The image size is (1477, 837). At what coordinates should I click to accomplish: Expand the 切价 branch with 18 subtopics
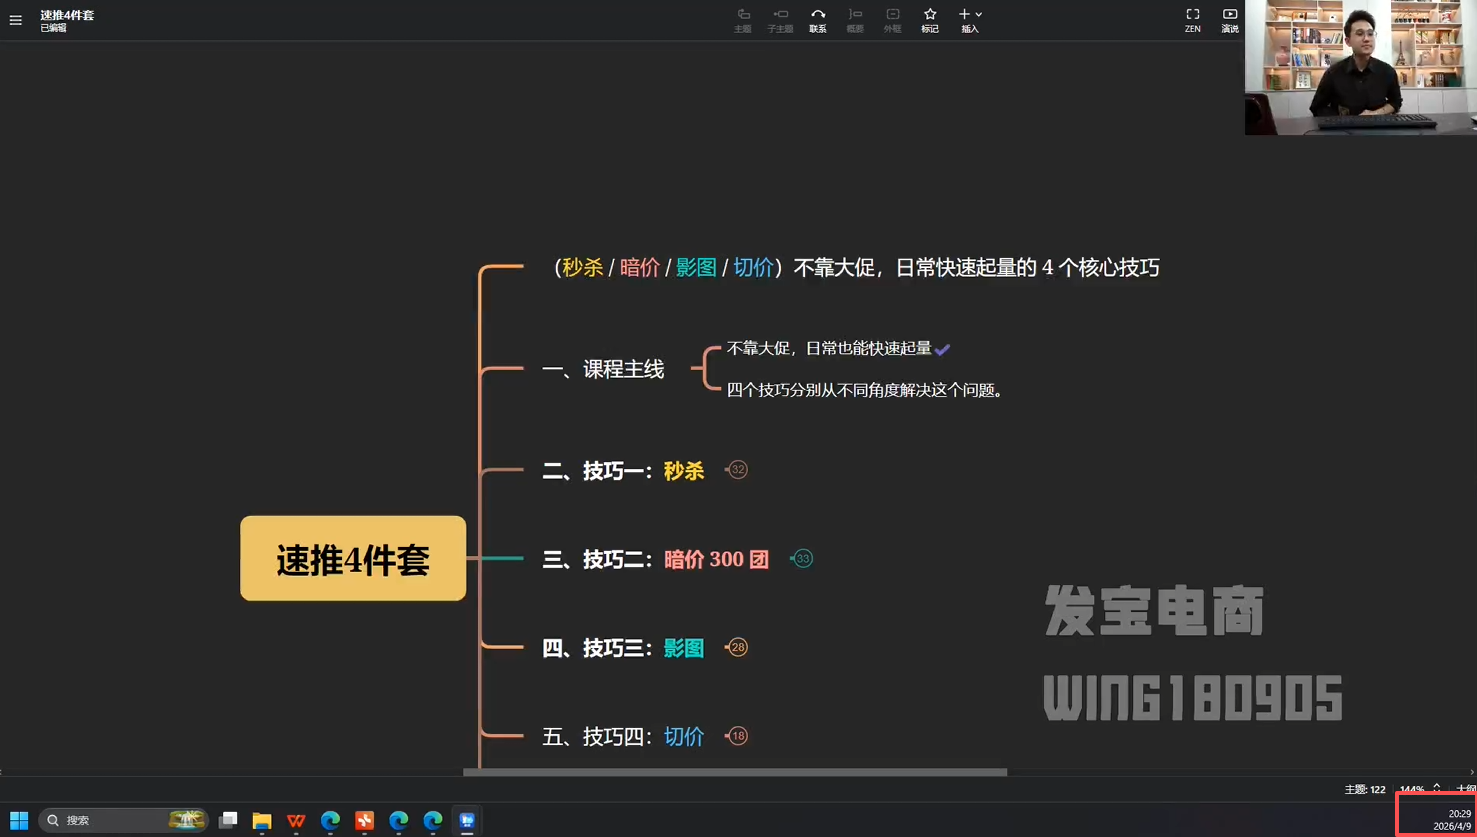point(737,737)
